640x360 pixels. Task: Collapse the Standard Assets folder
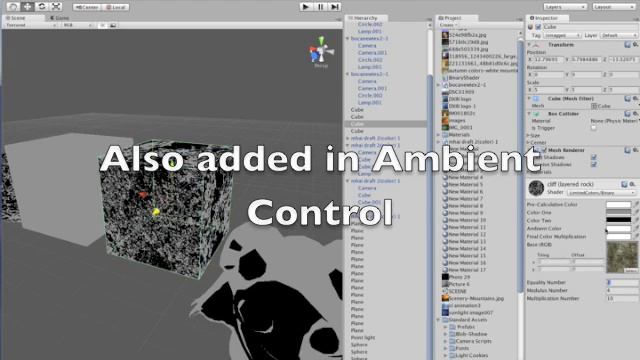[439, 320]
